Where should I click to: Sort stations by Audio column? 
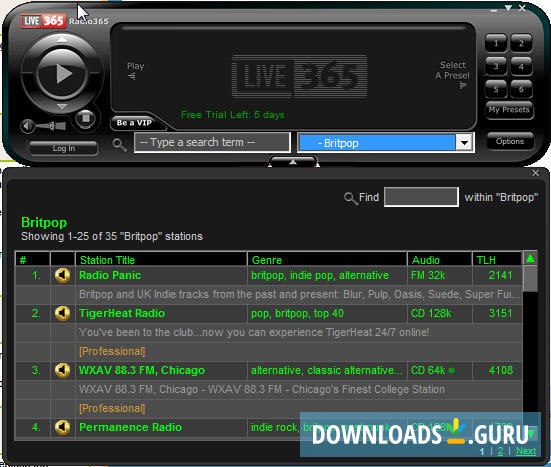[x=439, y=260]
